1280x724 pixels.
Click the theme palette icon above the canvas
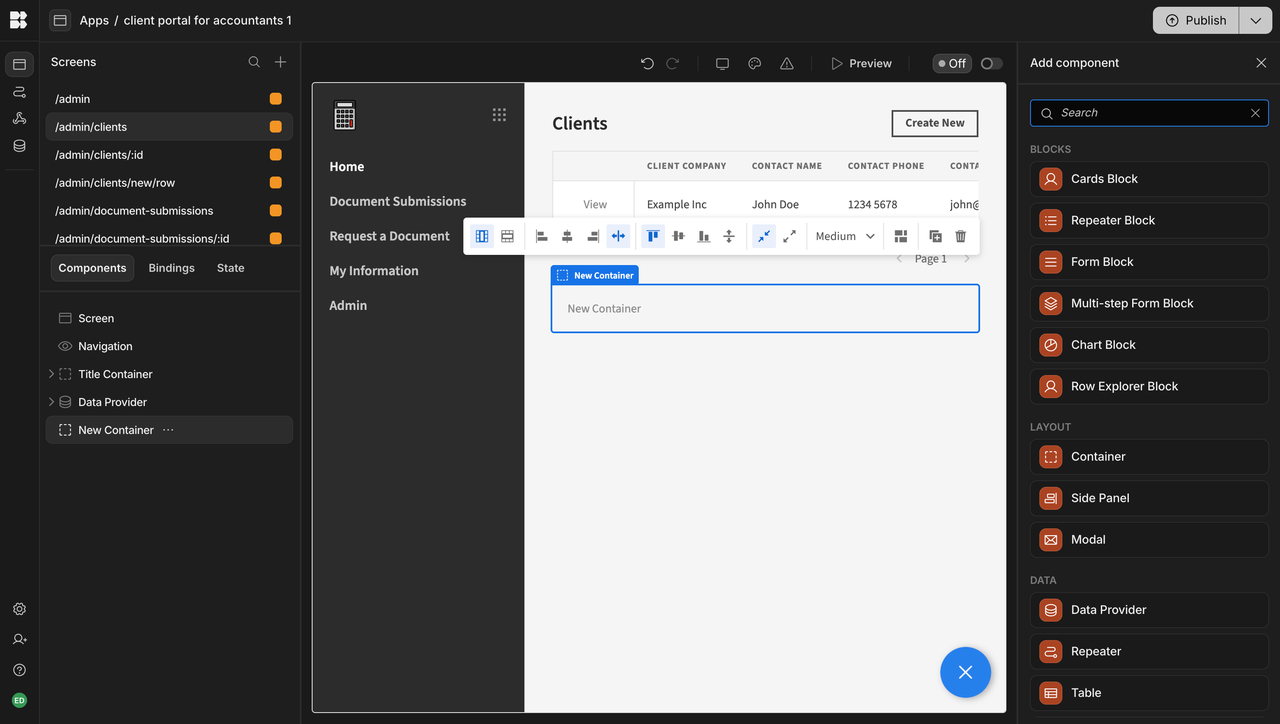pyautogui.click(x=754, y=62)
